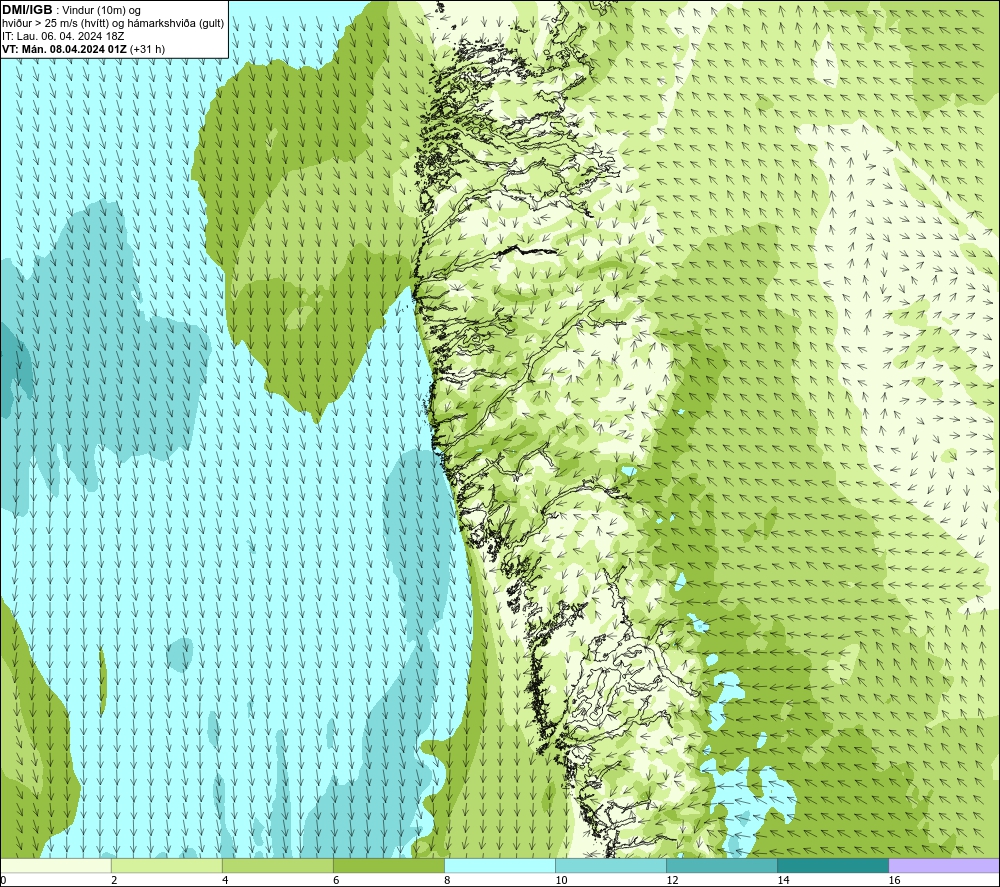This screenshot has height=887, width=1000.
Task: Click the '(+31 h)' forecast offset text
Action: (147, 49)
